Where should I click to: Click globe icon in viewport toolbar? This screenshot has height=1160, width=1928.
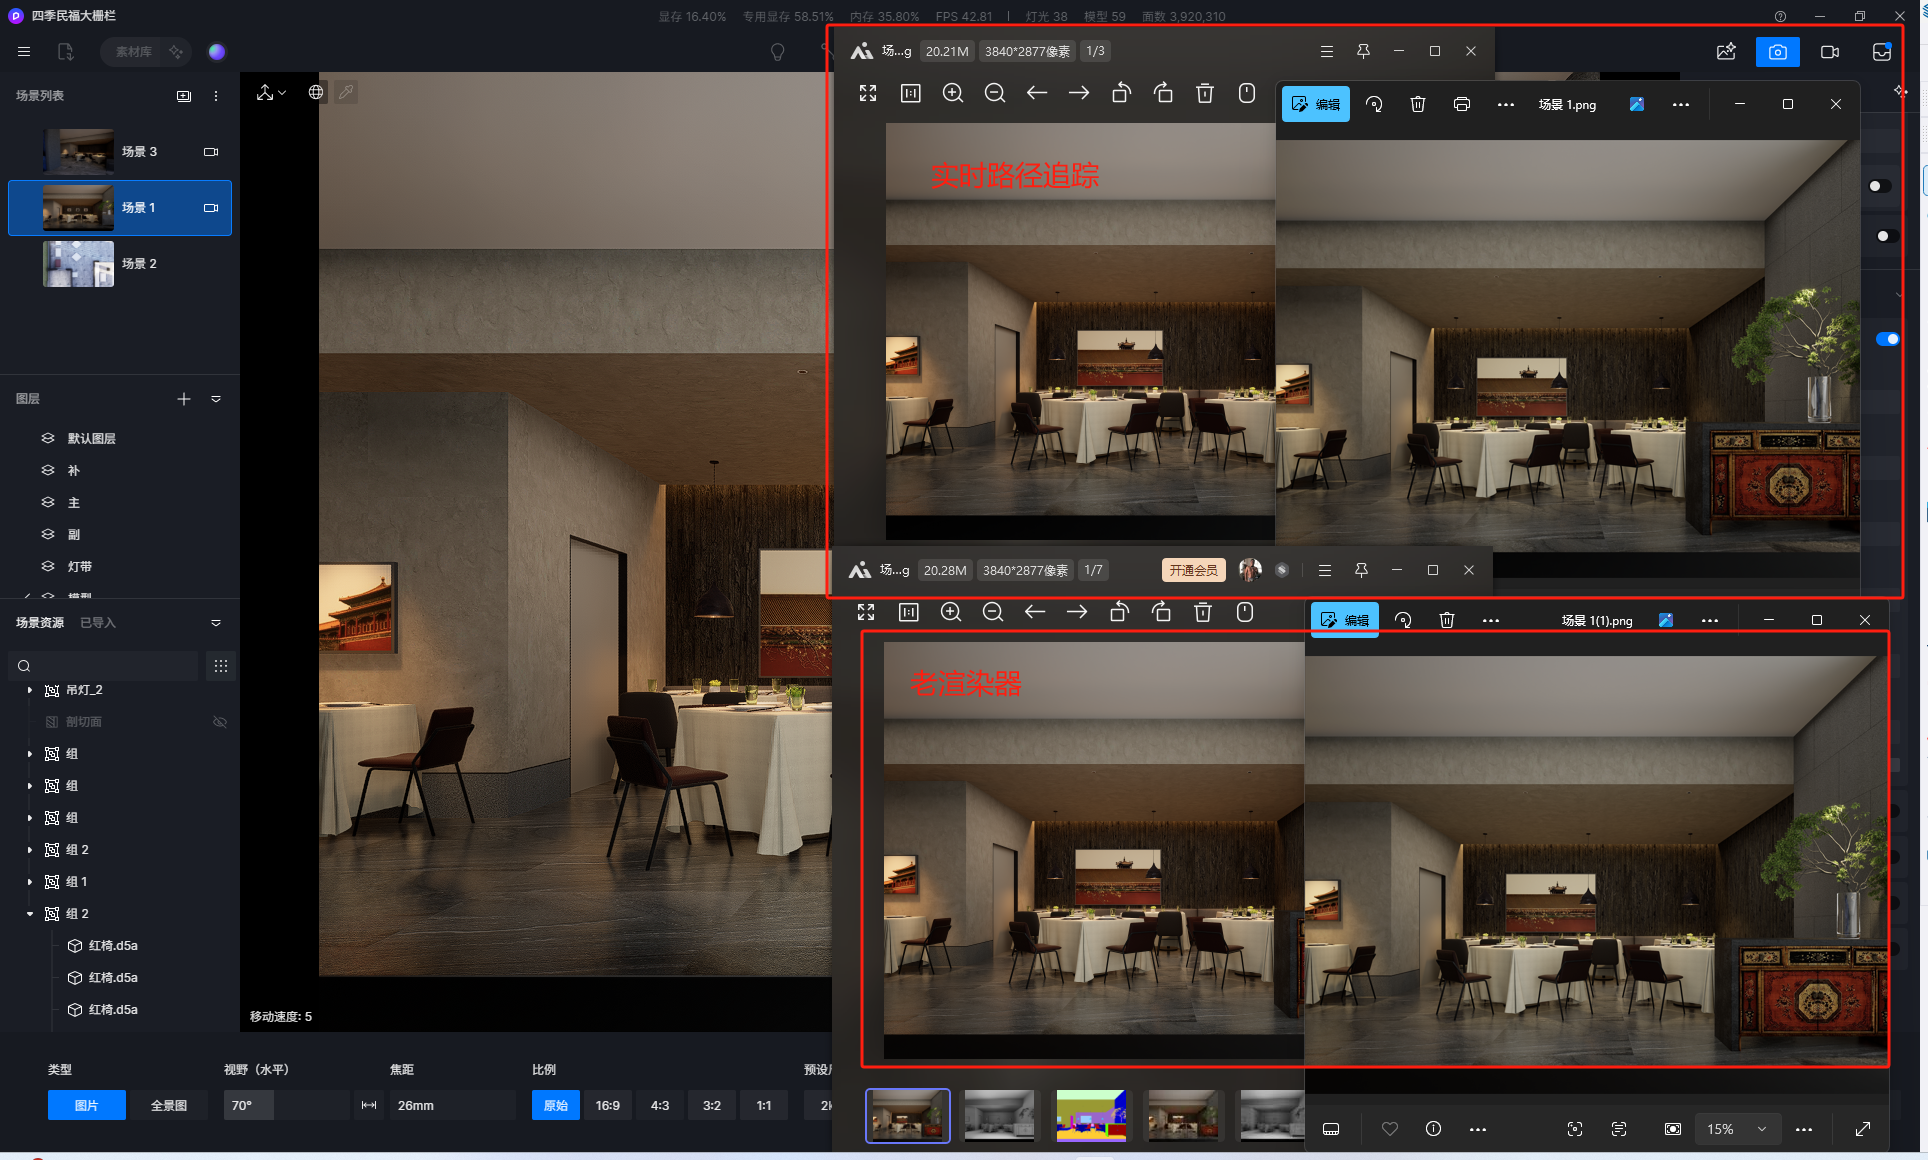click(316, 92)
